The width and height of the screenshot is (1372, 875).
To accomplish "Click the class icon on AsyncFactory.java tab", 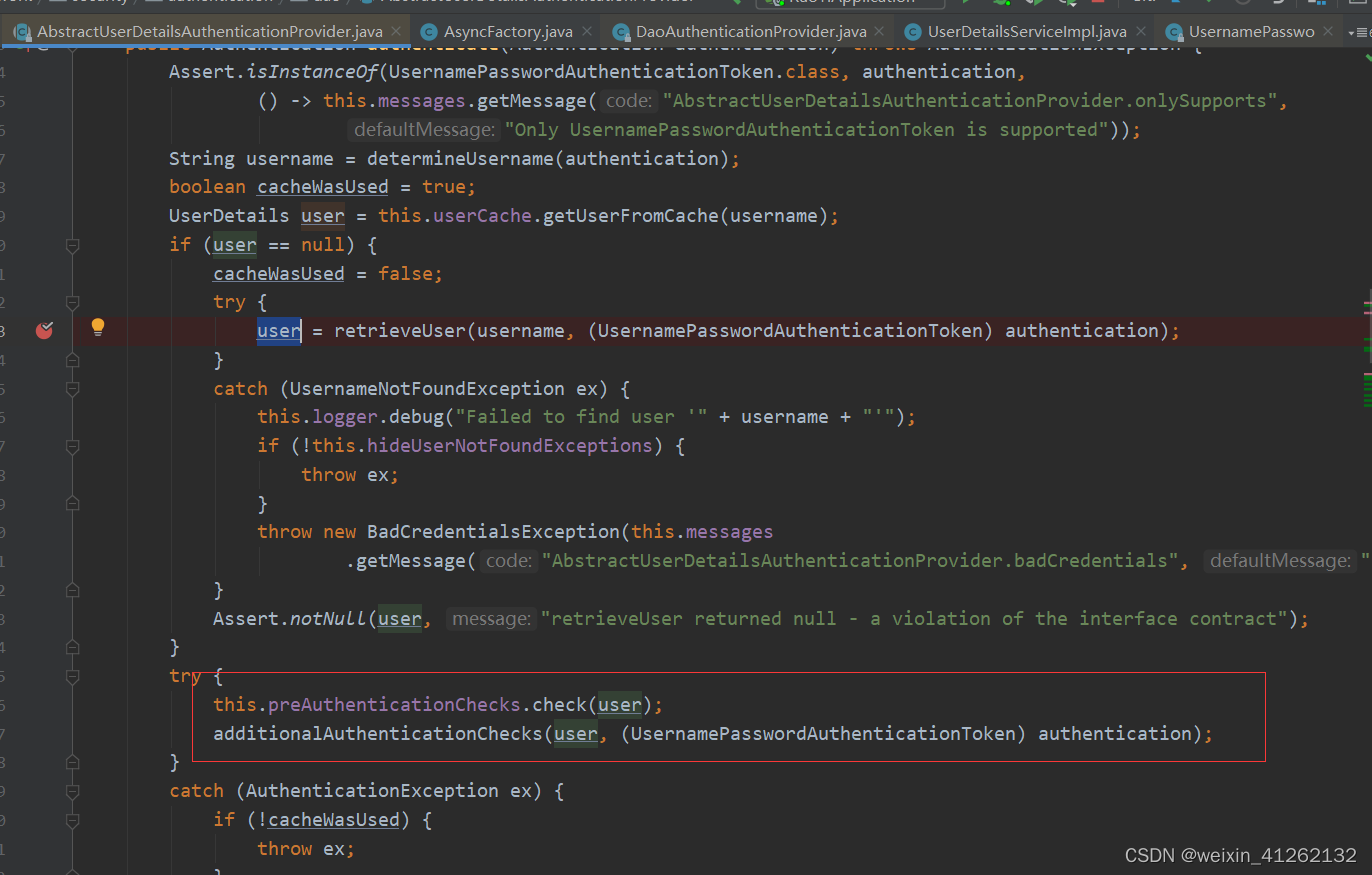I will (x=430, y=32).
